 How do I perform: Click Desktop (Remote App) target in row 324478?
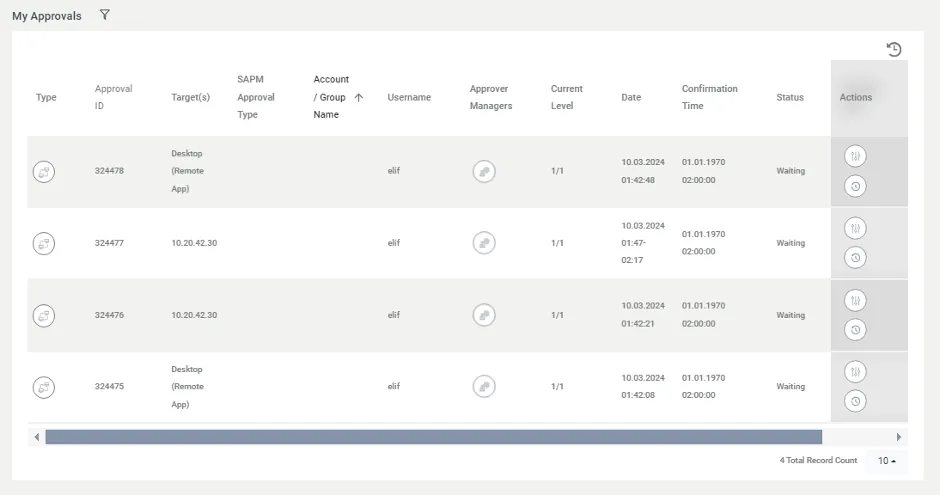coord(188,171)
